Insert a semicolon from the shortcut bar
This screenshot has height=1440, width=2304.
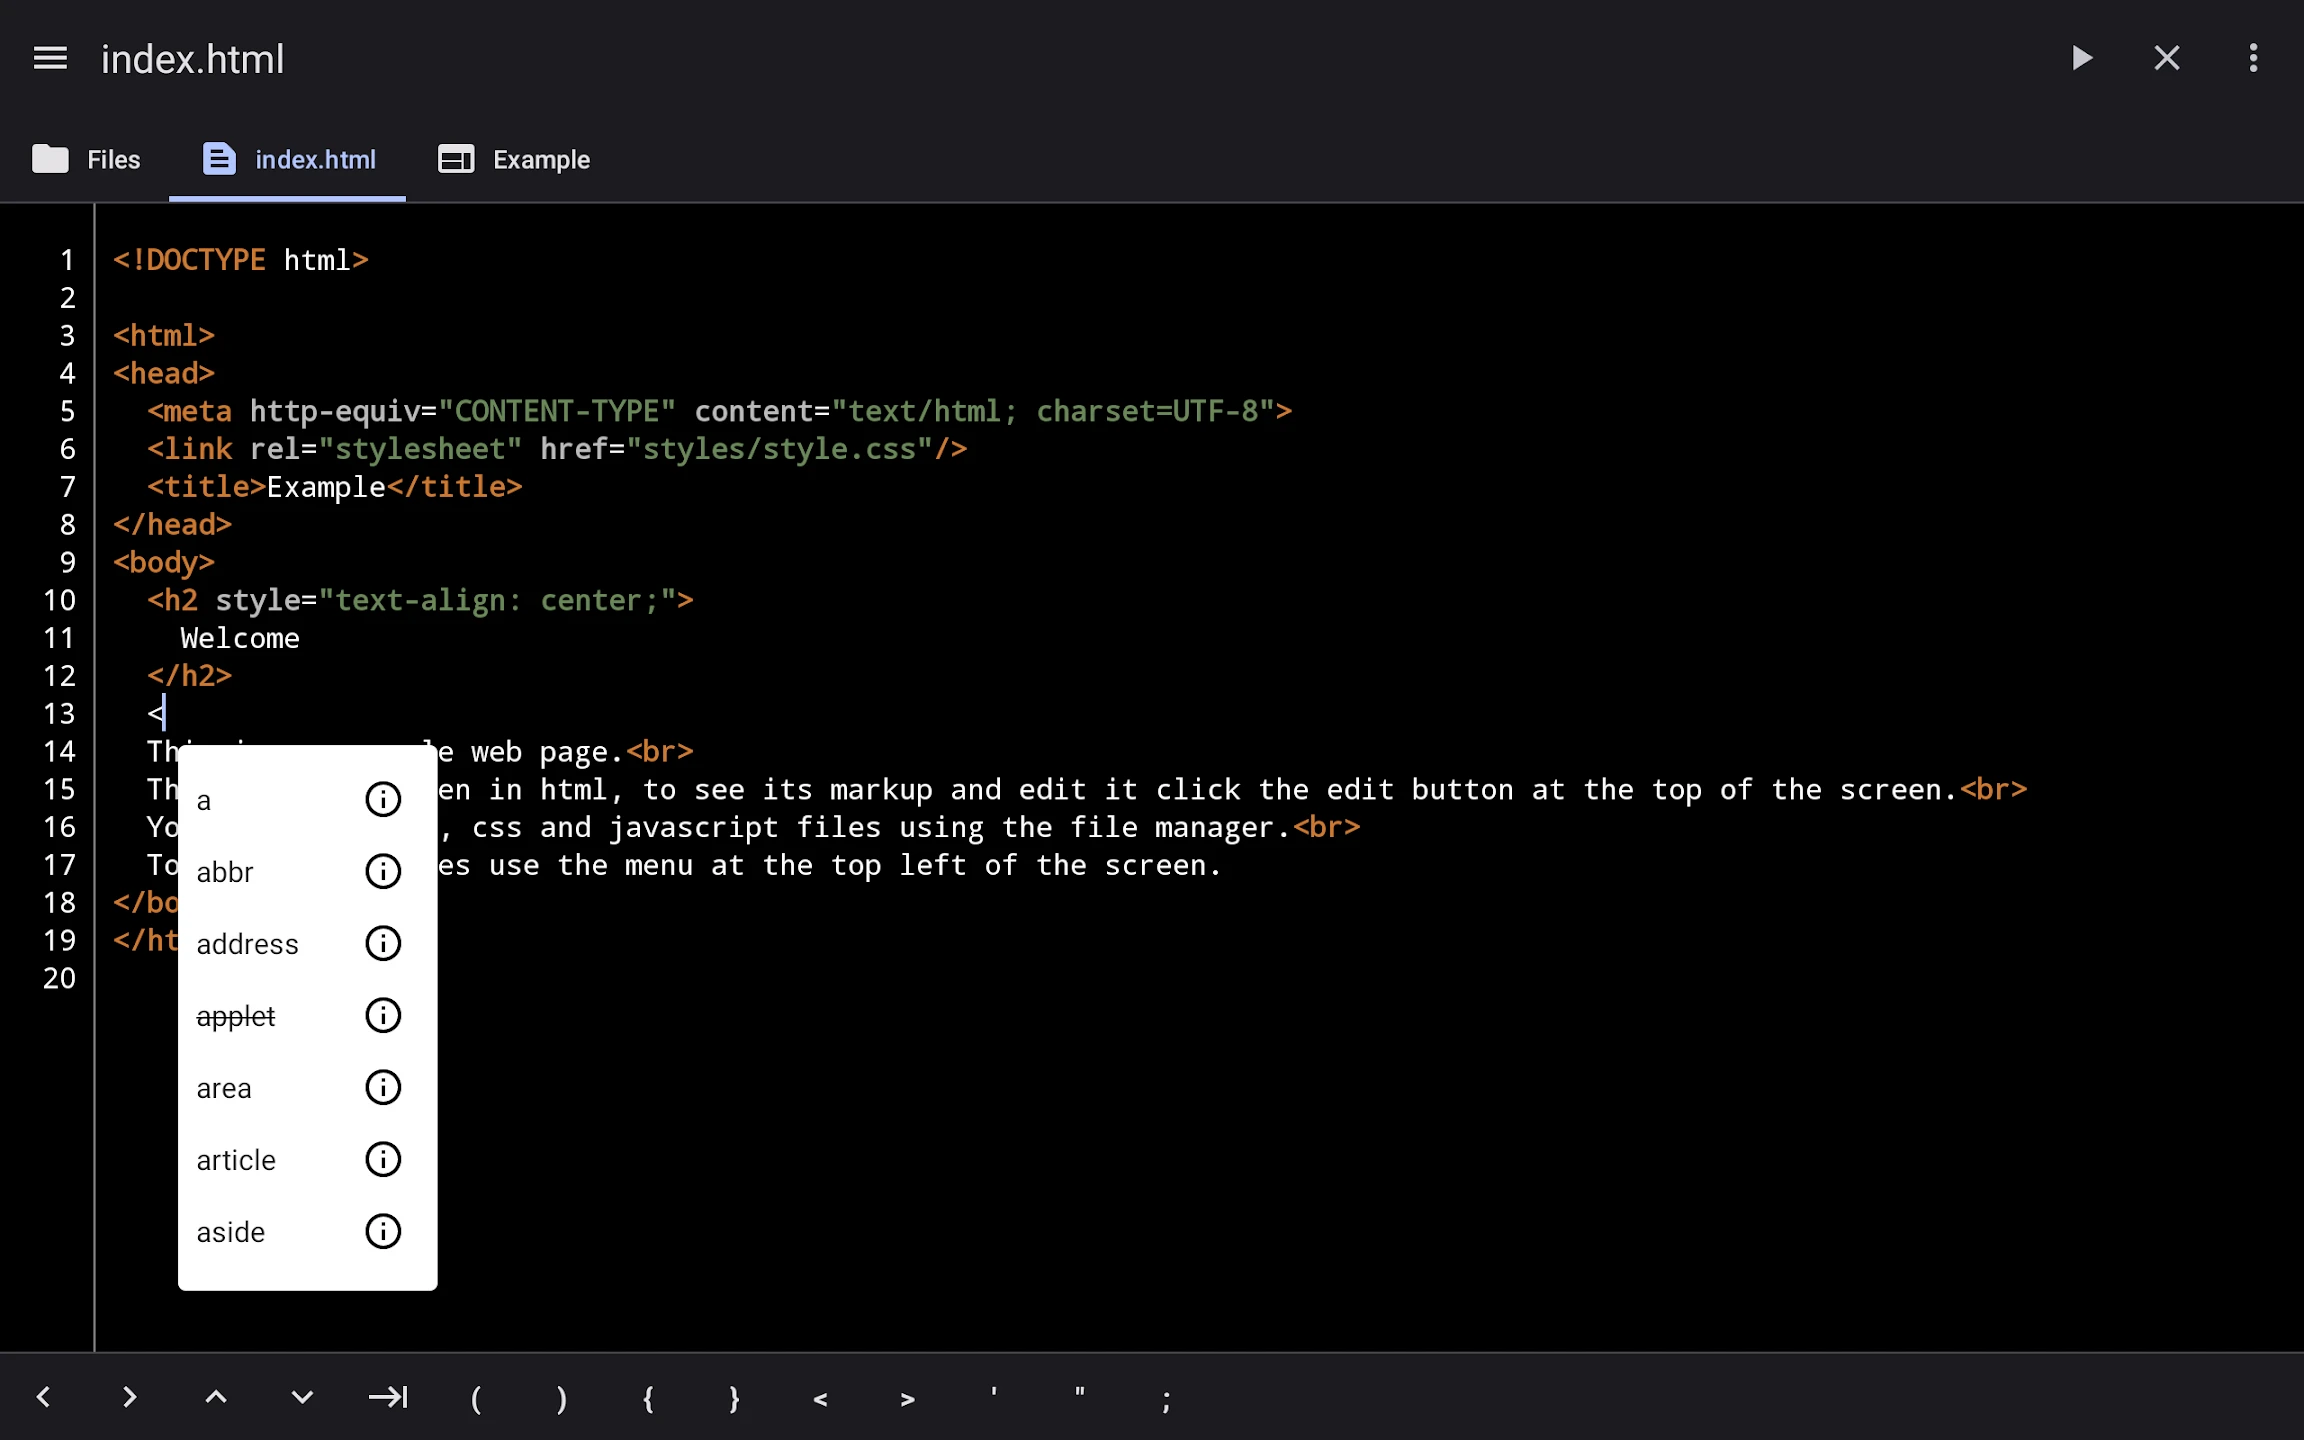click(x=1166, y=1398)
